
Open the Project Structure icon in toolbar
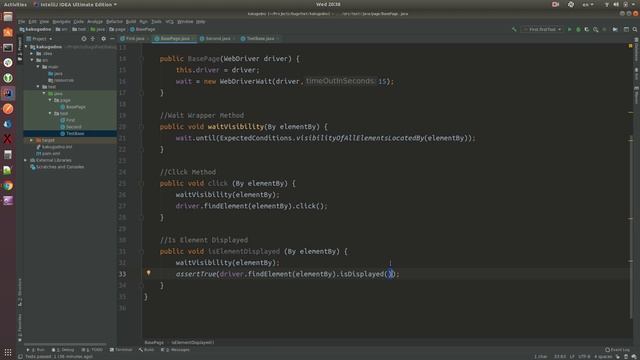(x=626, y=29)
